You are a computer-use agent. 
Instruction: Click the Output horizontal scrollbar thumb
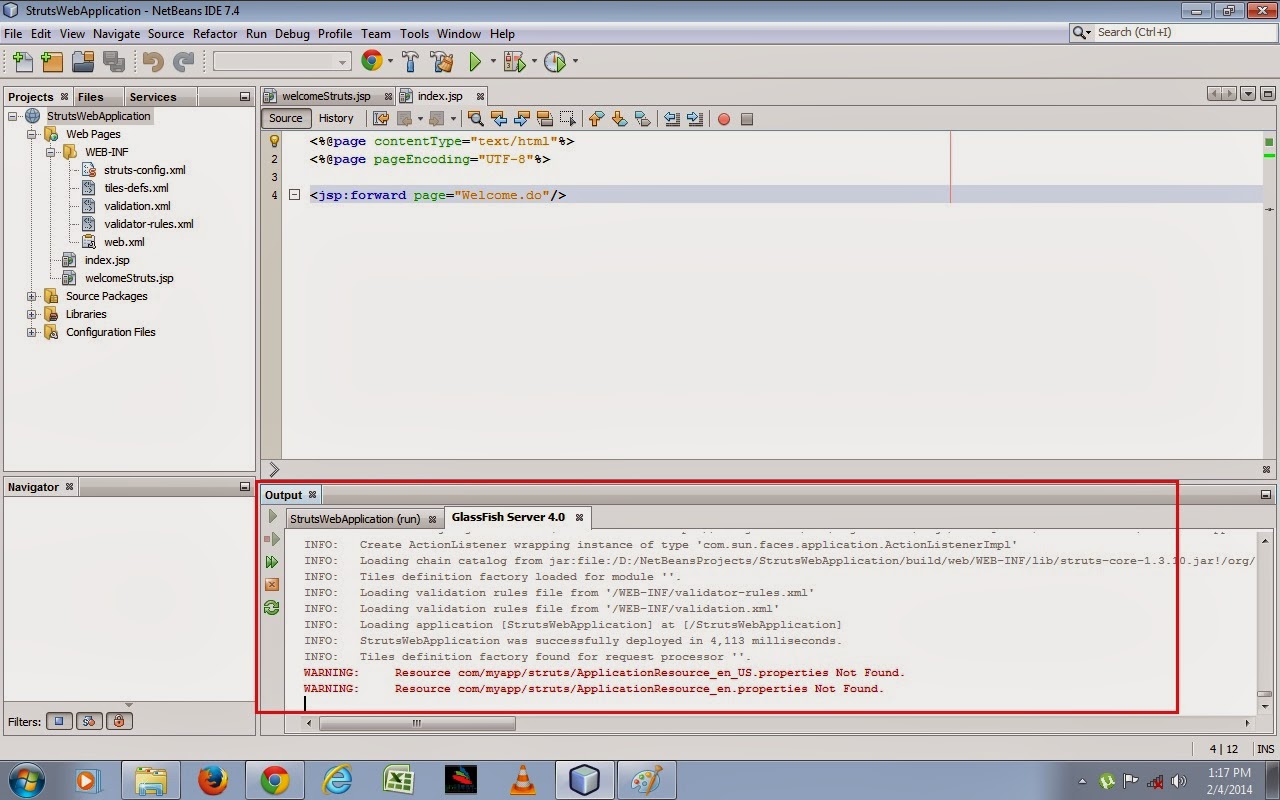417,723
